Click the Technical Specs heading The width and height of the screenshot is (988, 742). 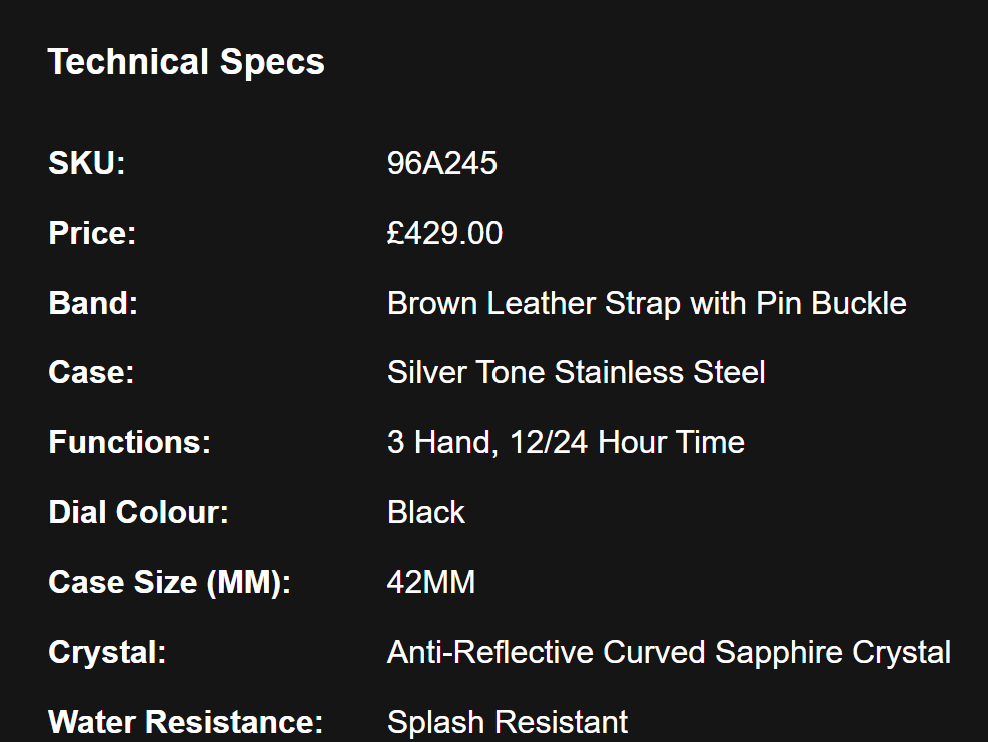point(186,62)
